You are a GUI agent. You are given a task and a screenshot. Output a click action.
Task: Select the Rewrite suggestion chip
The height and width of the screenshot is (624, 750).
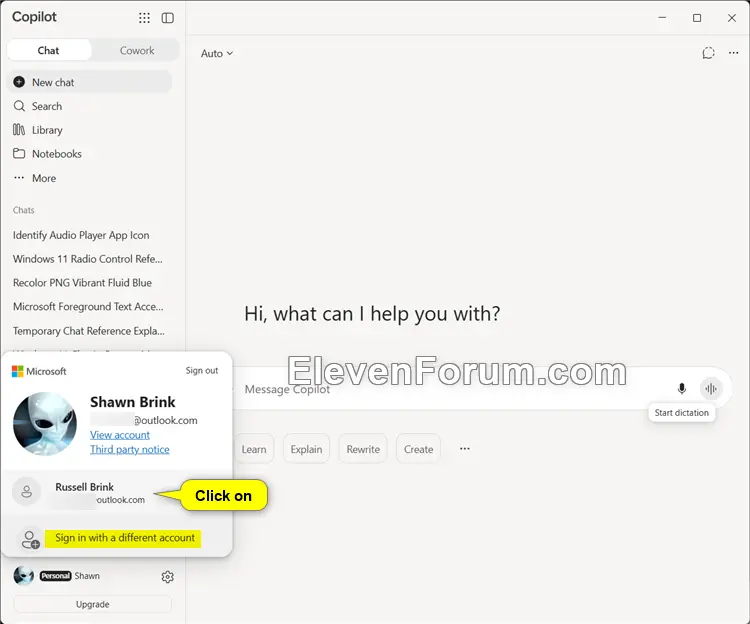tap(363, 449)
